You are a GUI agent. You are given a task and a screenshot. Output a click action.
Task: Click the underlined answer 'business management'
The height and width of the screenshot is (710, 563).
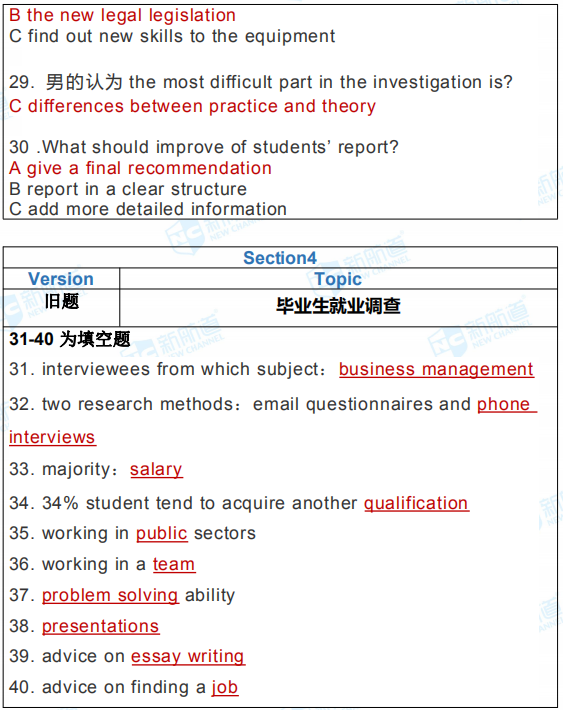click(x=436, y=369)
